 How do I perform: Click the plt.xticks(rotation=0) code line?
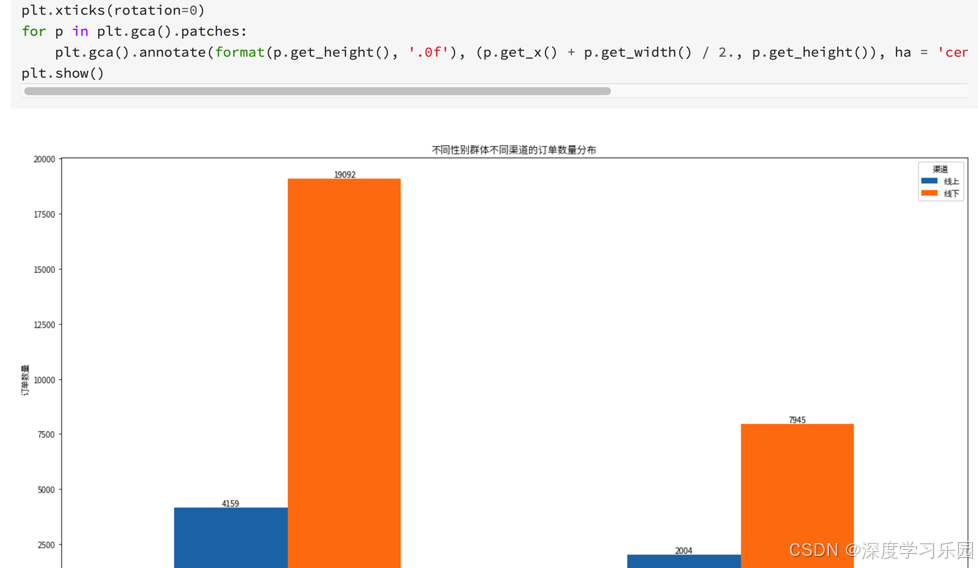pos(113,10)
